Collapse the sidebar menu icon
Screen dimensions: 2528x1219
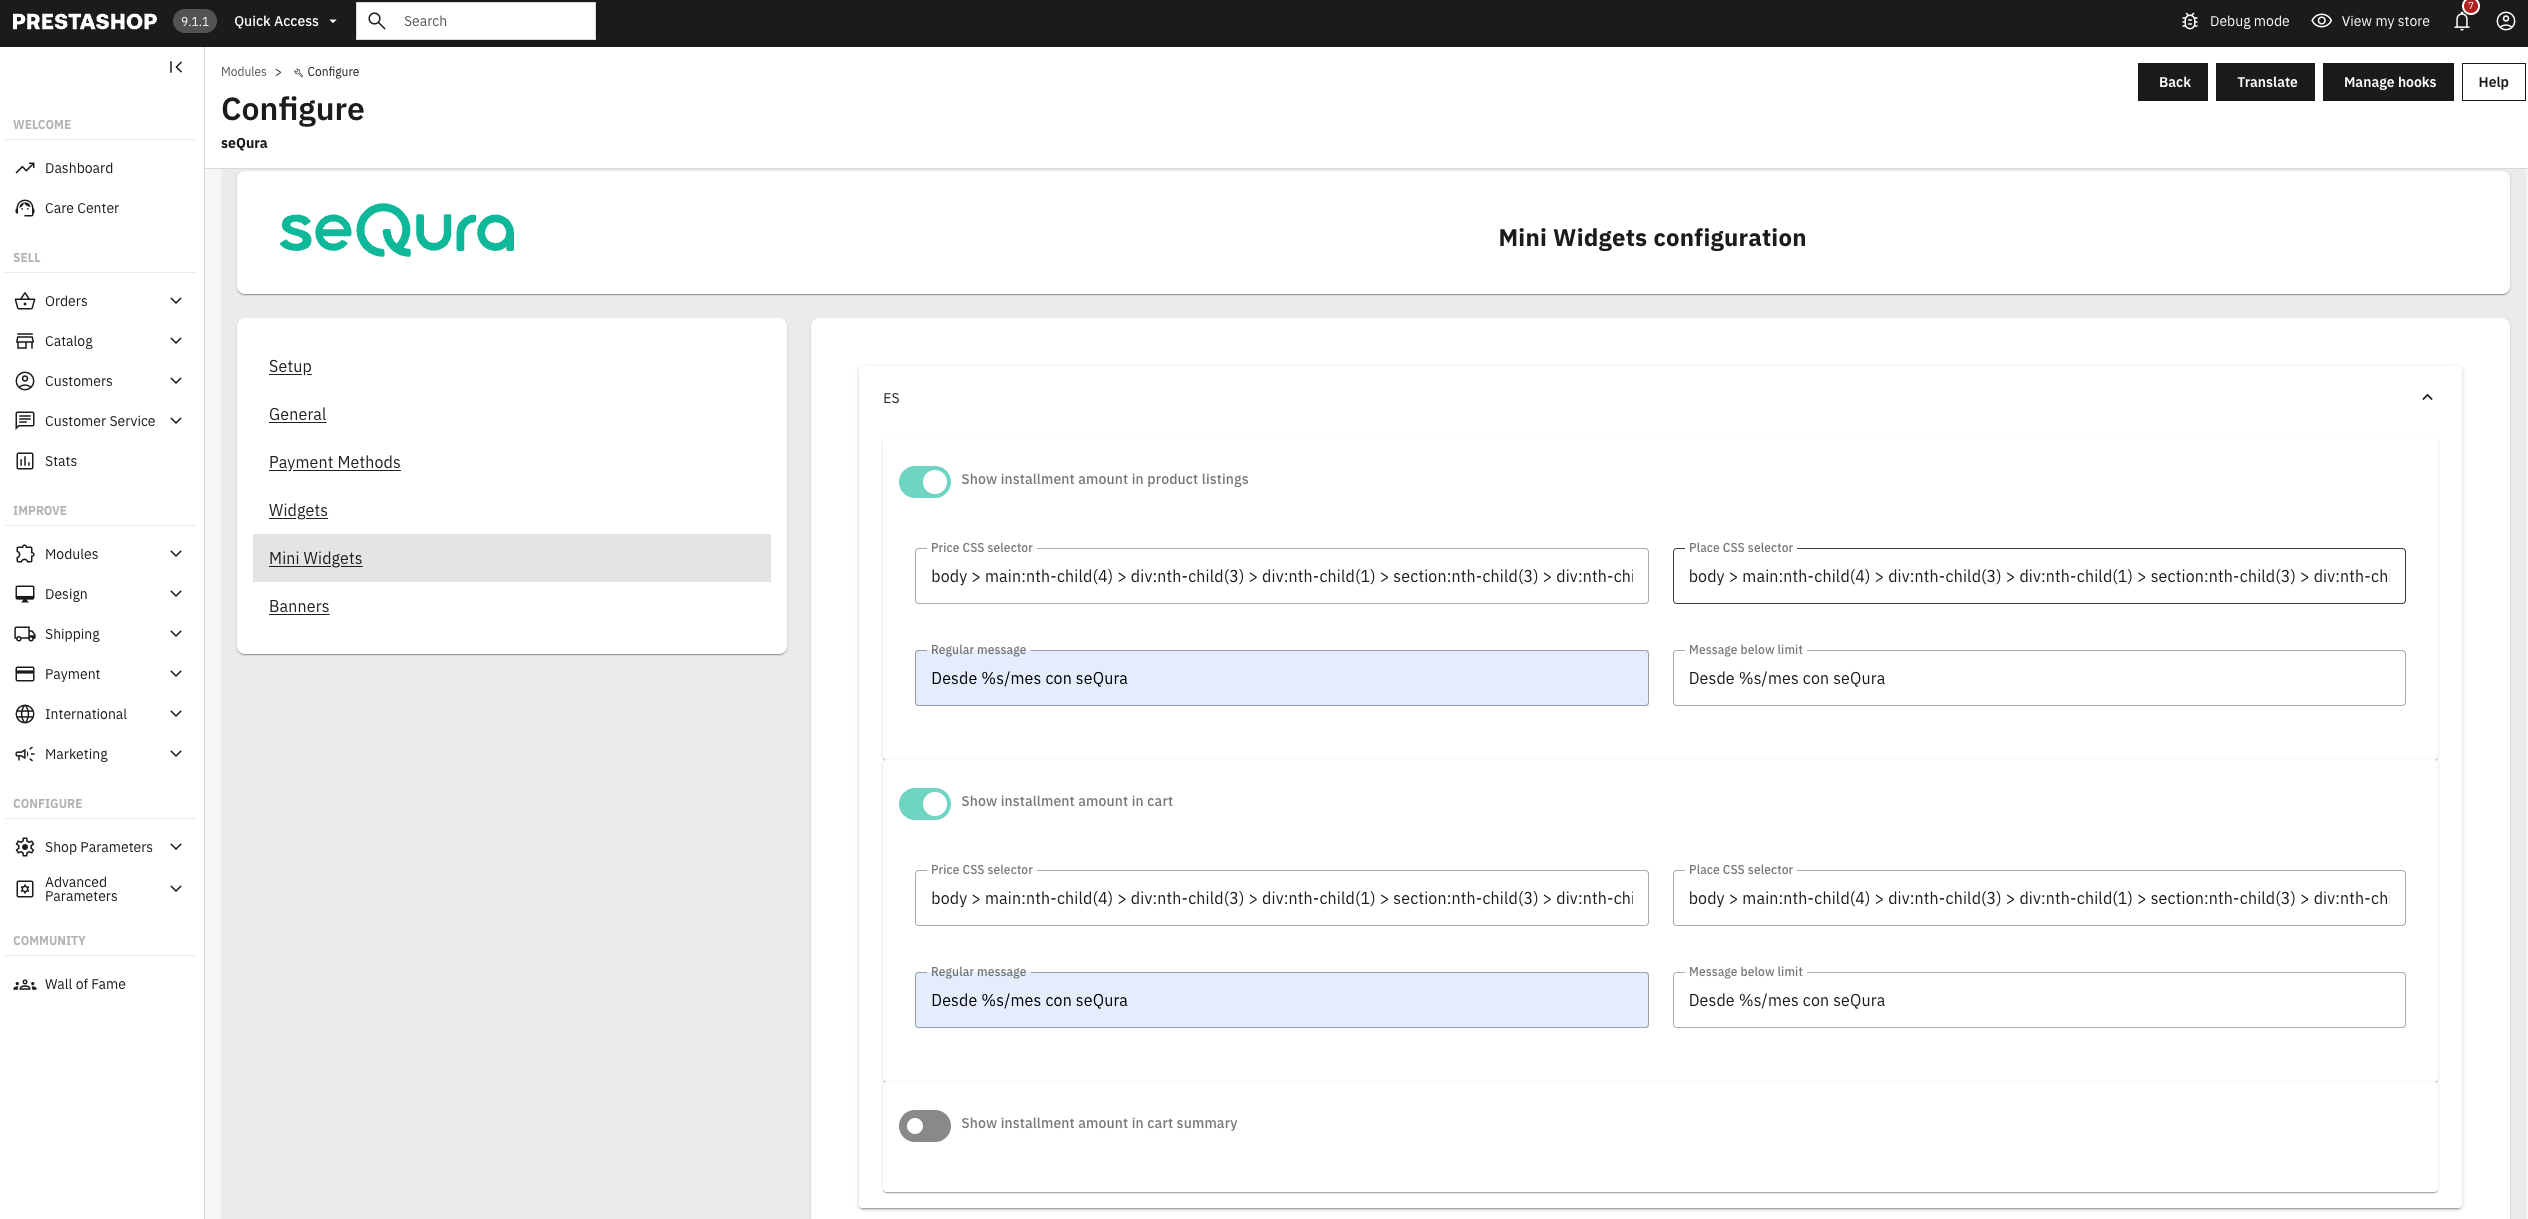click(x=176, y=67)
